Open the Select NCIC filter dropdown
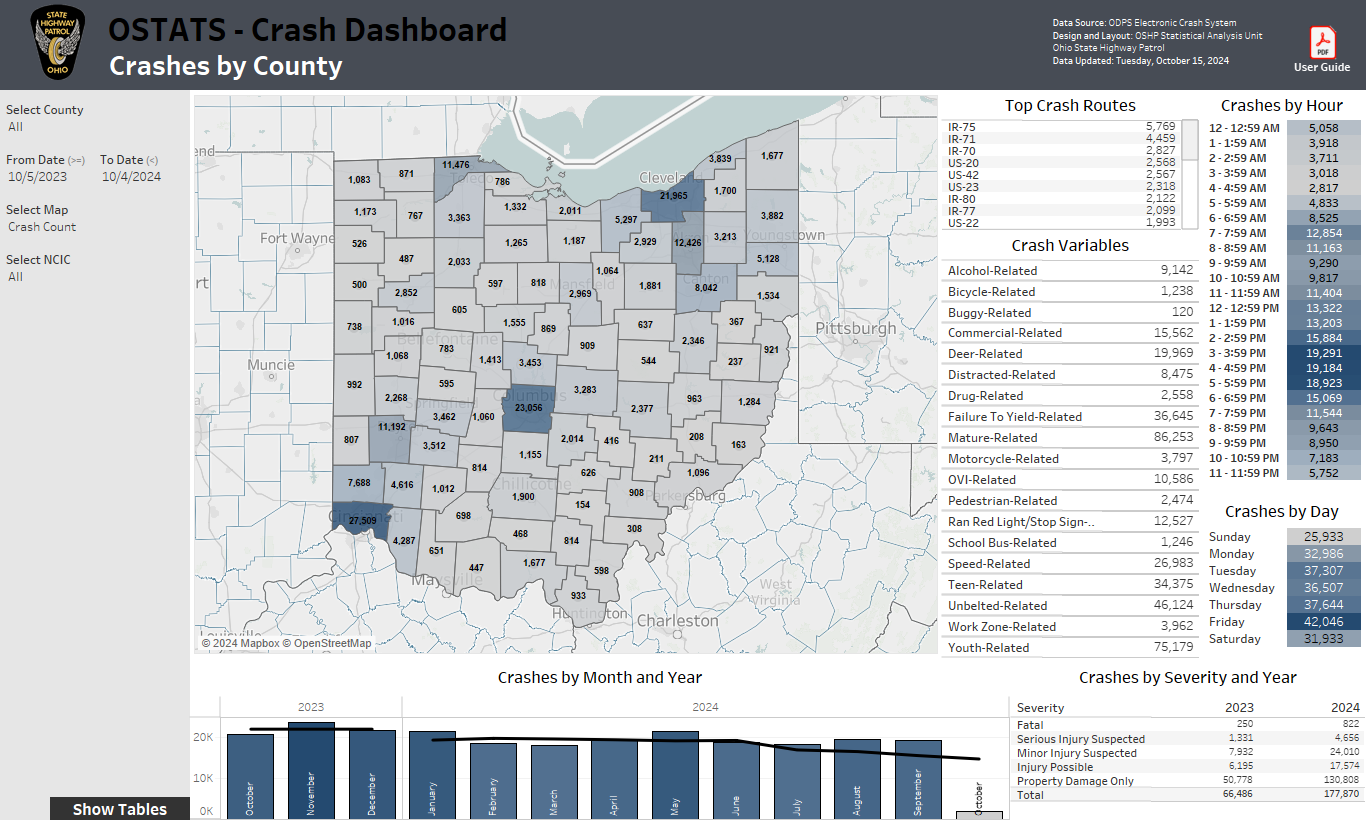This screenshot has width=1366, height=820. click(x=95, y=277)
